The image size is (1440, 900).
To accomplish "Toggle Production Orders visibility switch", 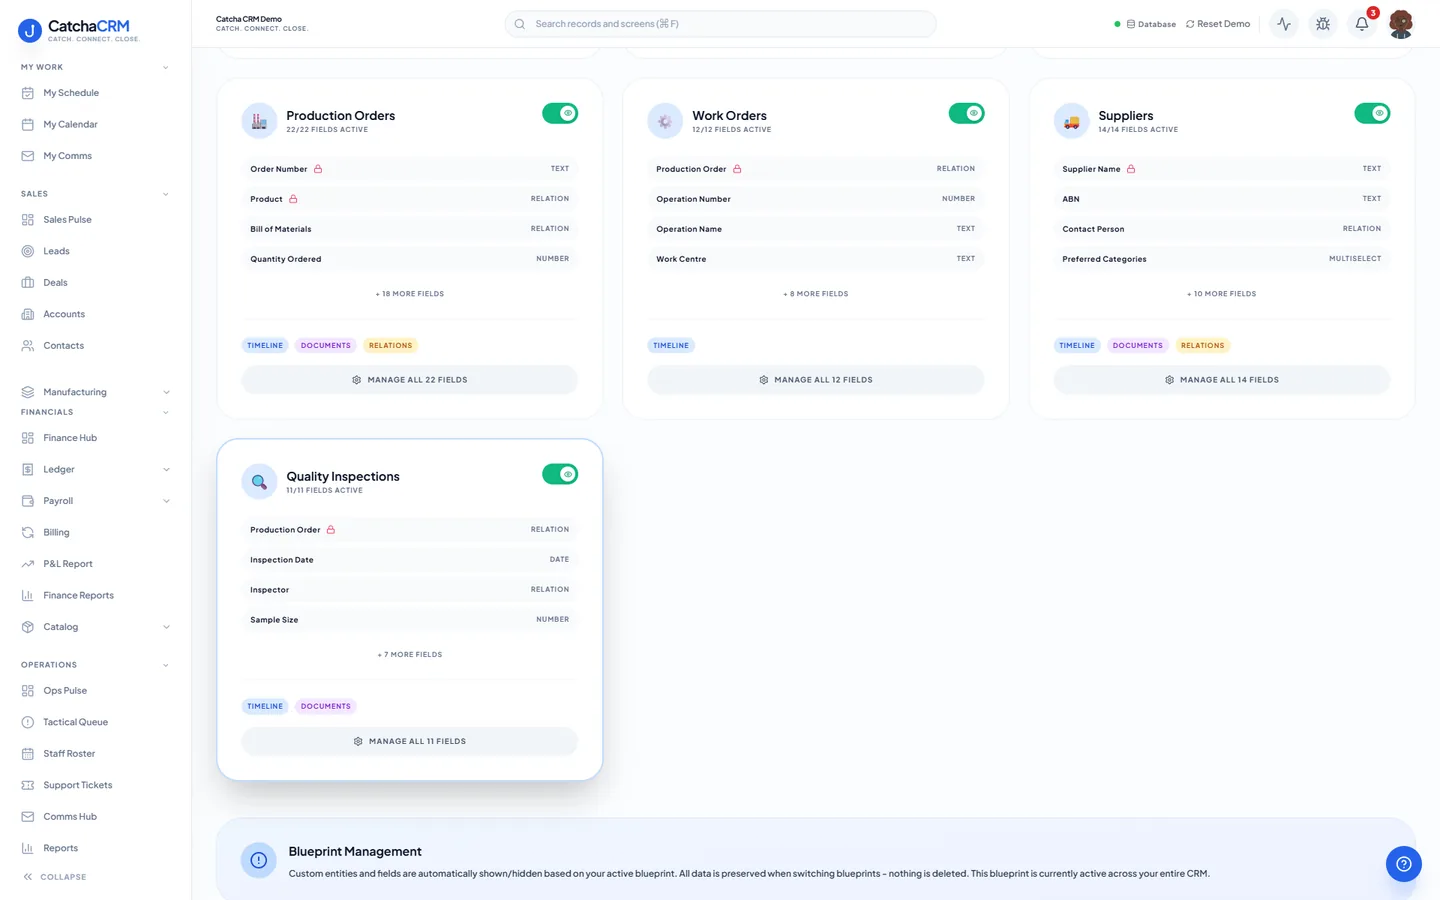I will [x=560, y=113].
